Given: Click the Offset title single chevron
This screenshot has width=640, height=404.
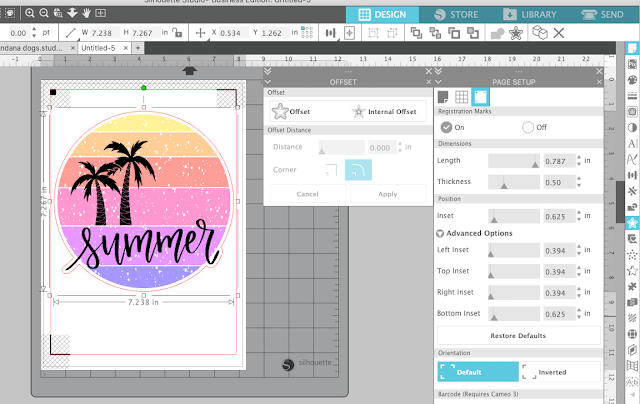Looking at the screenshot, I should [x=267, y=82].
